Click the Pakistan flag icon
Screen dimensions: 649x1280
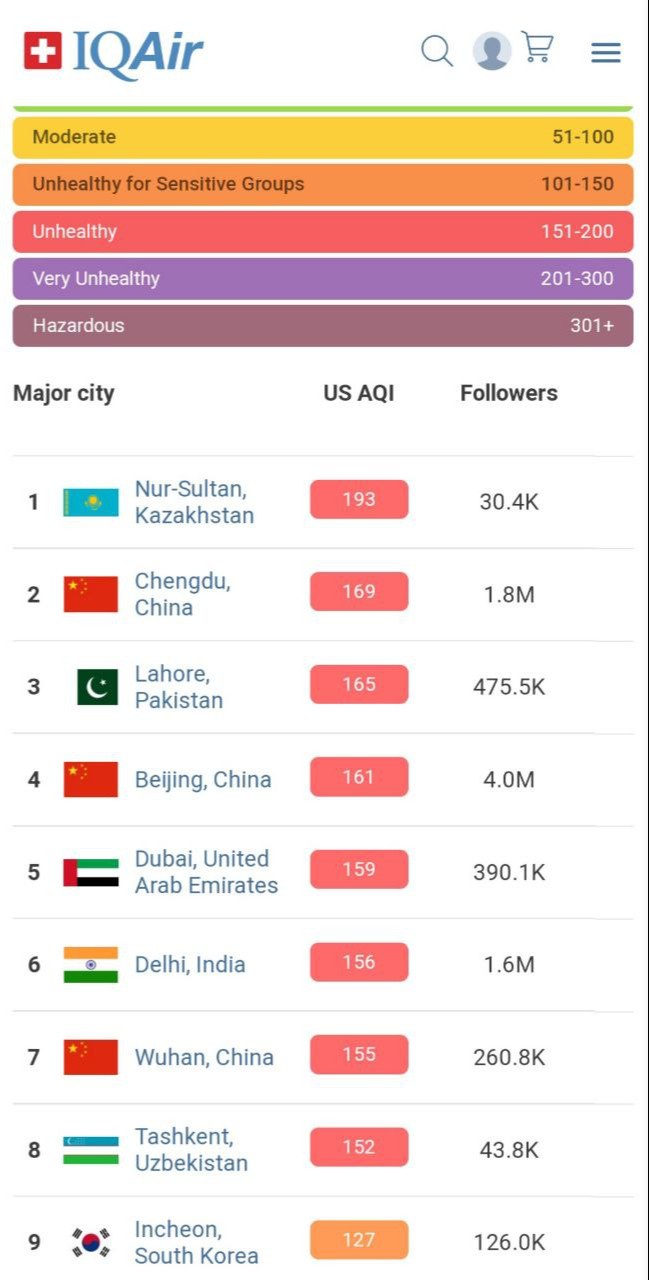click(x=97, y=687)
